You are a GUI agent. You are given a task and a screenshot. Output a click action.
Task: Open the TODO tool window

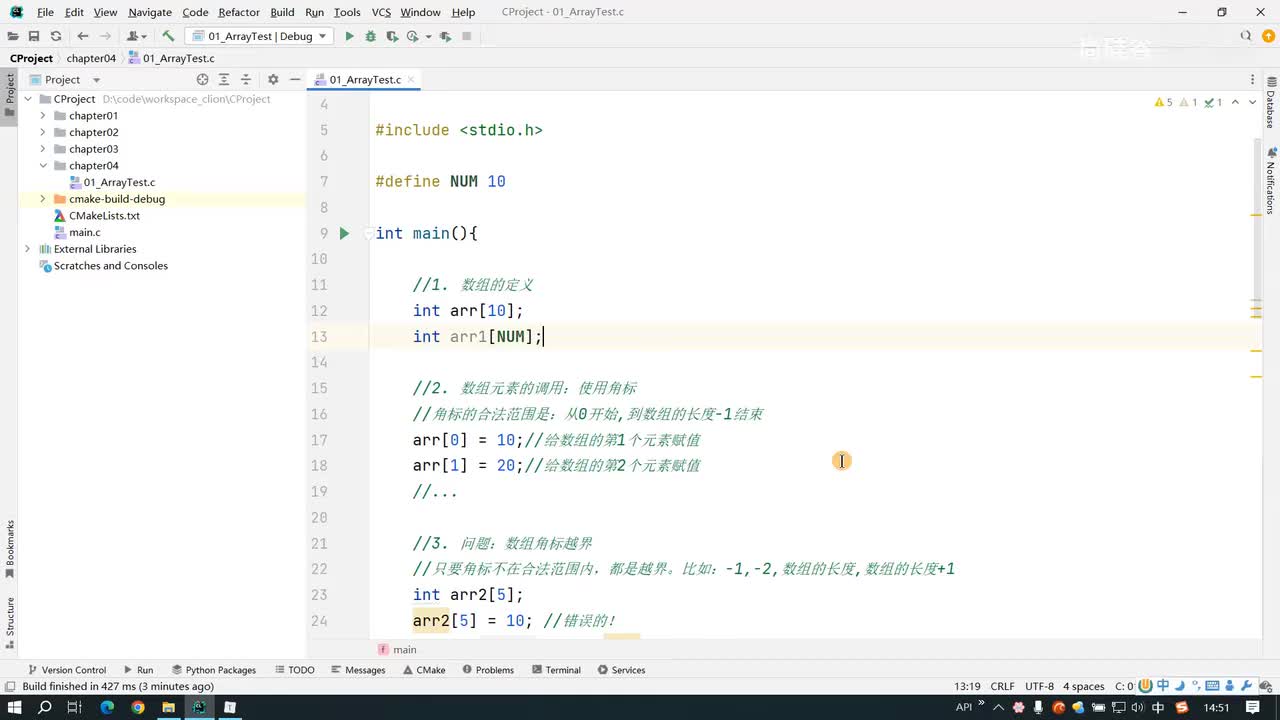coord(294,670)
